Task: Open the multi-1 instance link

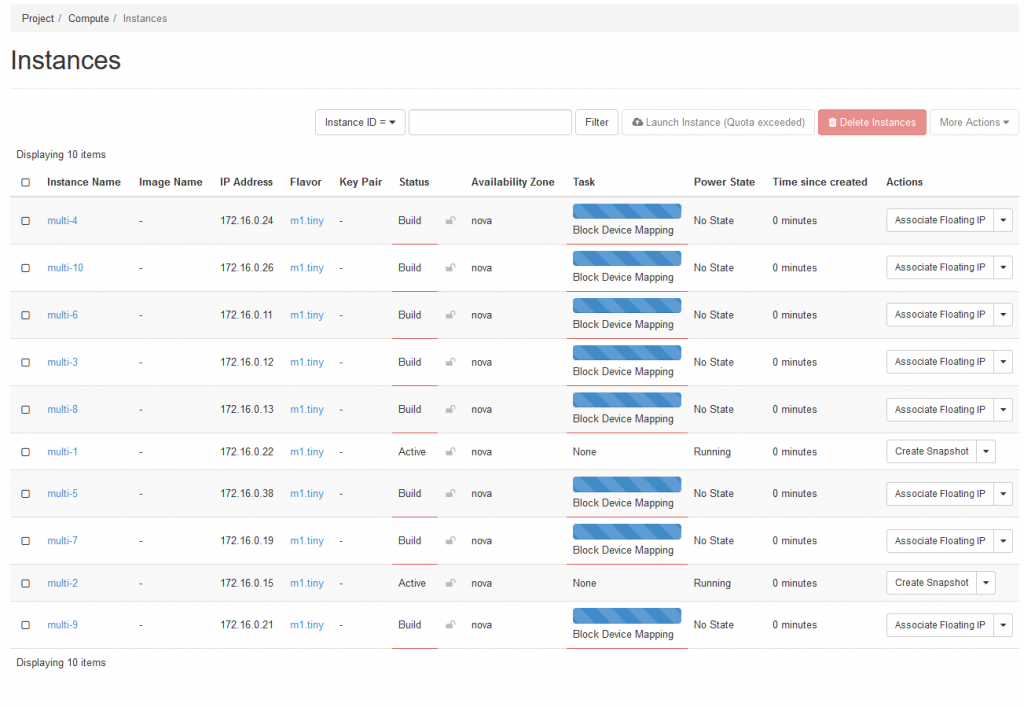Action: click(x=62, y=452)
